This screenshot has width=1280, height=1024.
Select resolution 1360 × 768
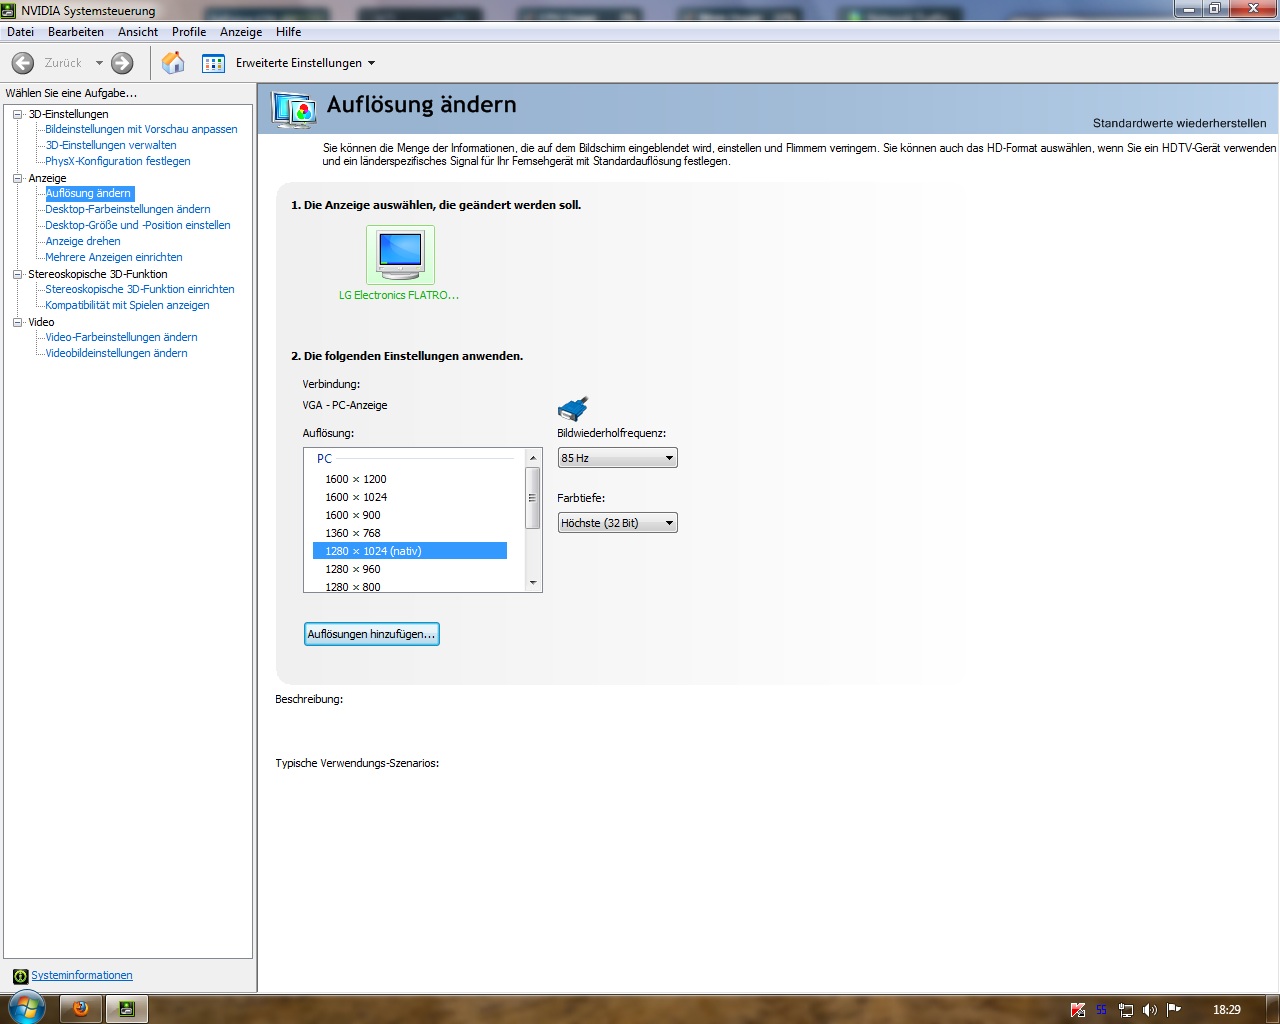(x=410, y=533)
